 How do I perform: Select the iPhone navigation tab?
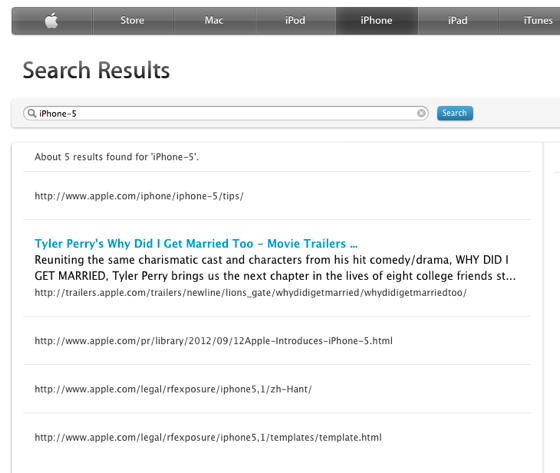pos(376,21)
